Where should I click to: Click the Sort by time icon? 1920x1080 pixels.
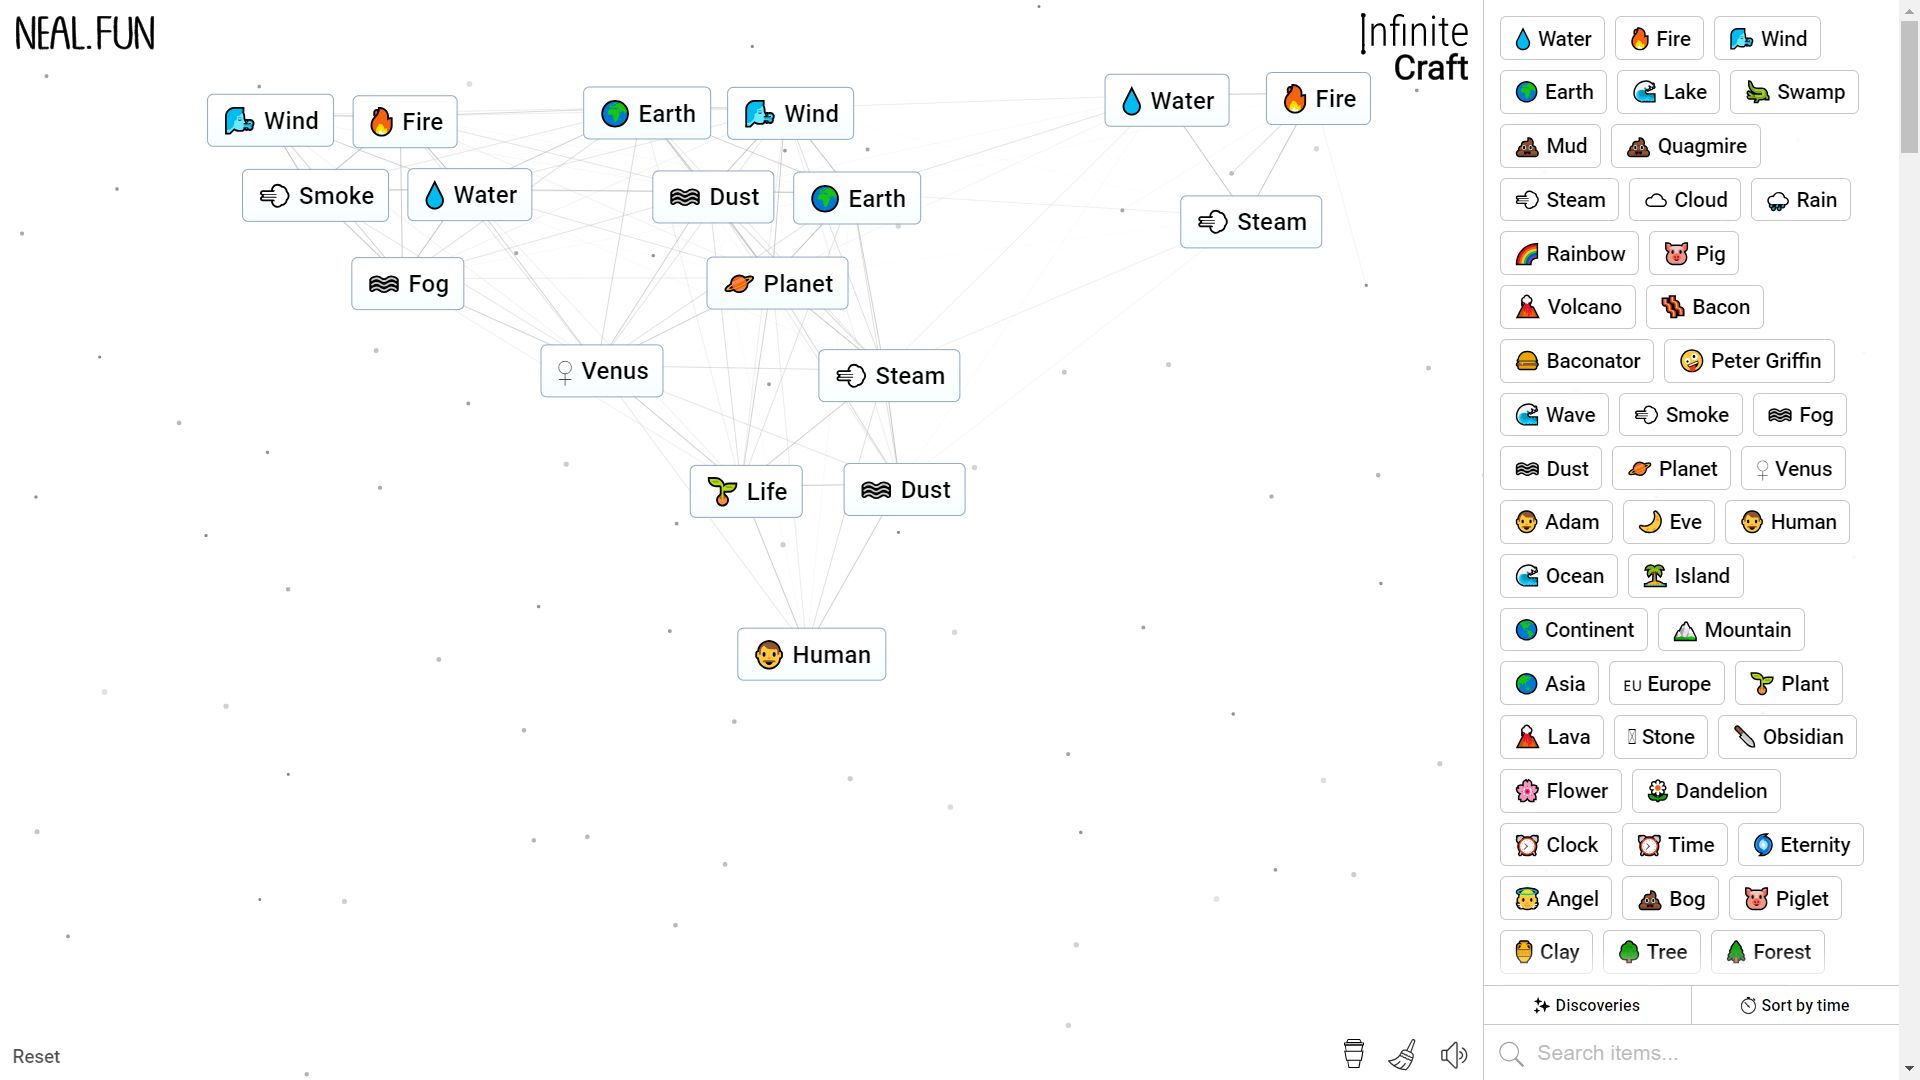[1747, 1005]
